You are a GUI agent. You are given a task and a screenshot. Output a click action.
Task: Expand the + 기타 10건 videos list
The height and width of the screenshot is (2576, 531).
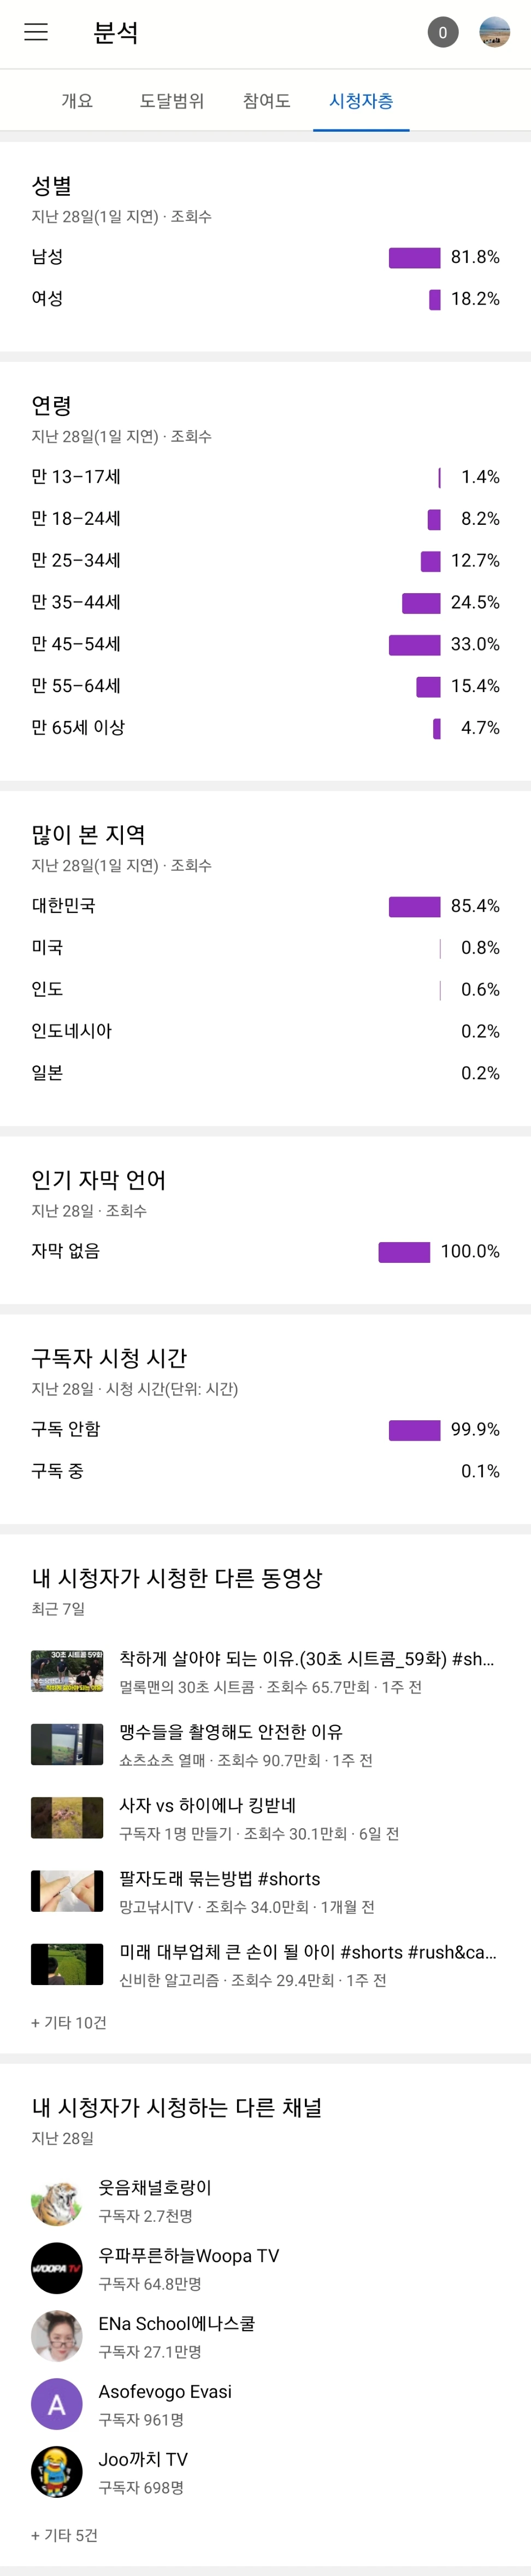pos(69,2022)
